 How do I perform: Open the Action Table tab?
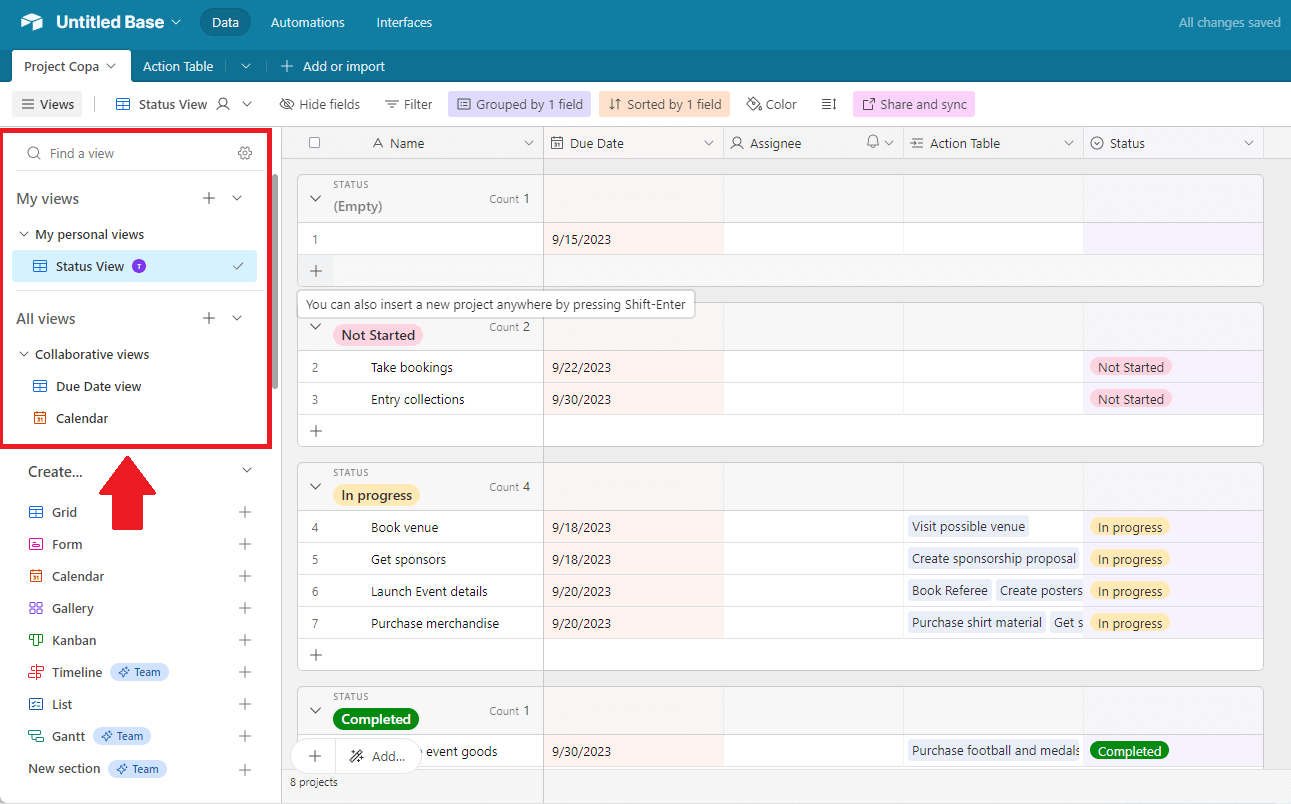tap(178, 66)
